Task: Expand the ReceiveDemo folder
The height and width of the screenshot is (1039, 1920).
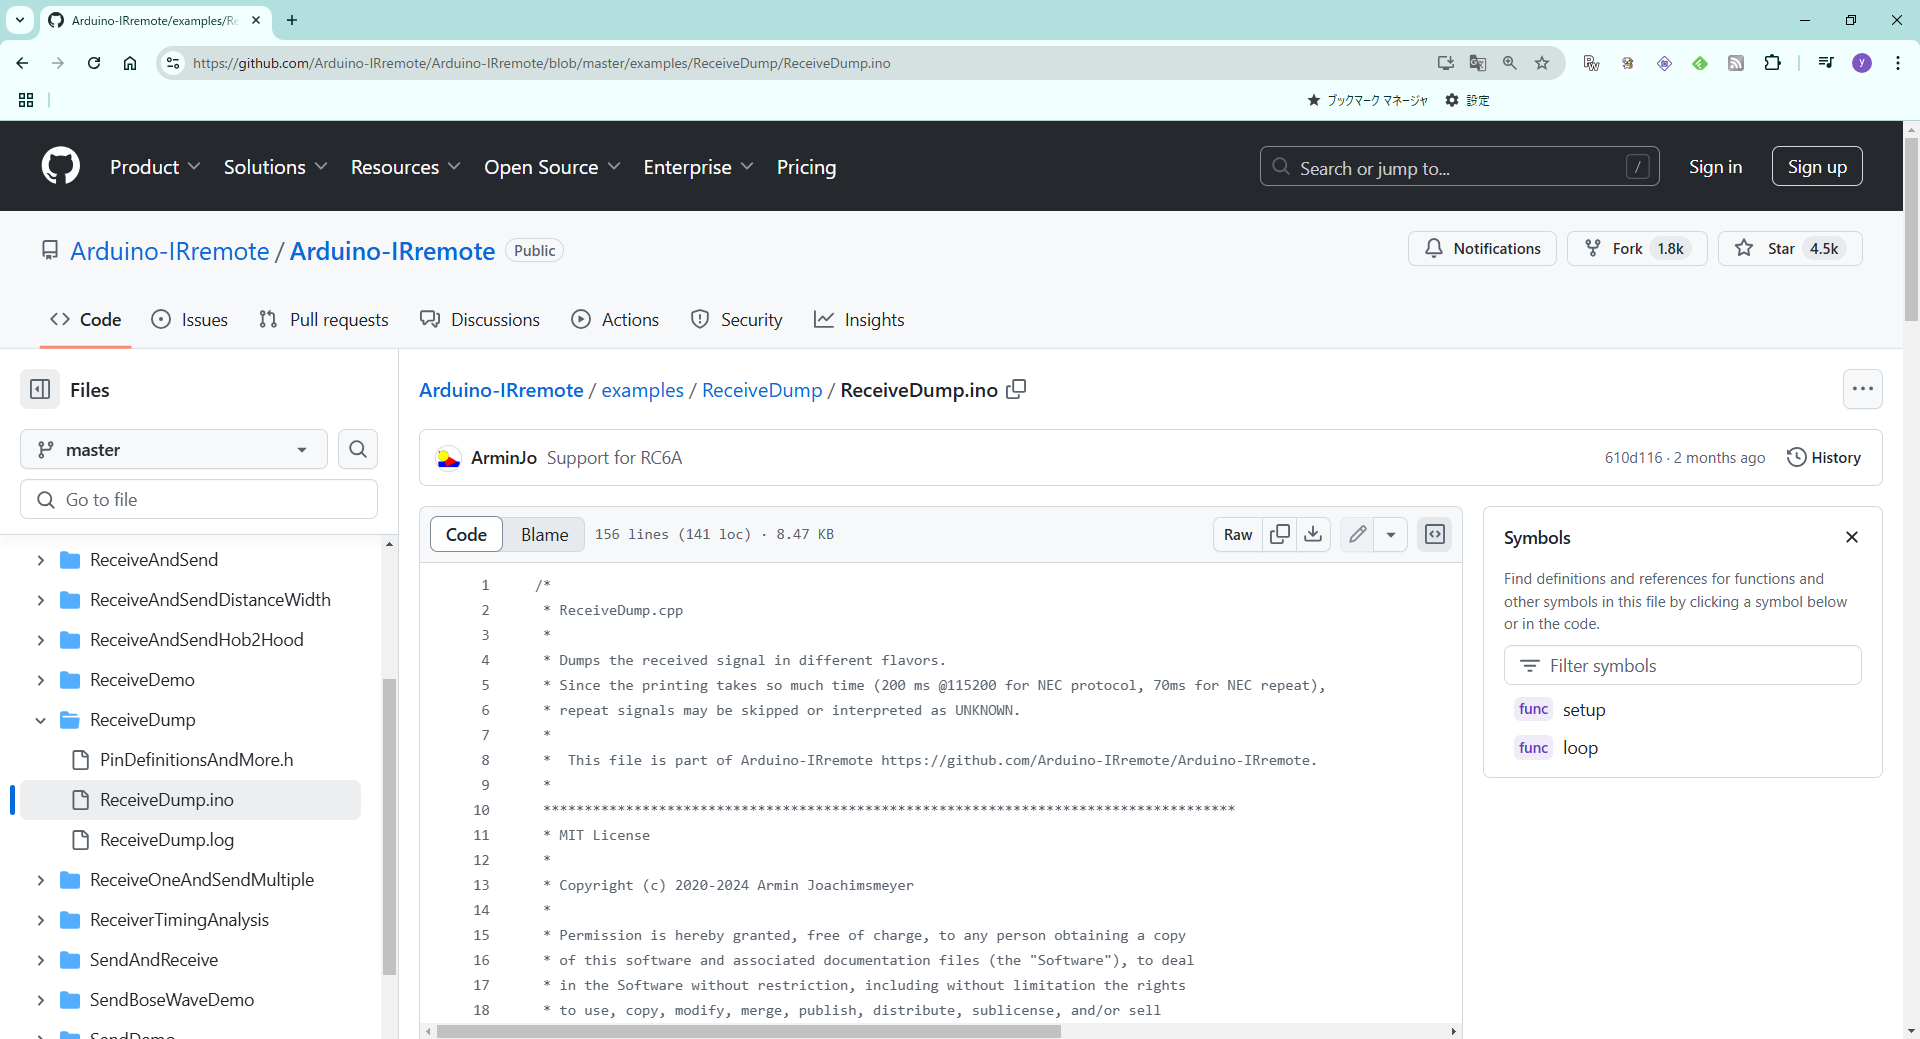Action: click(x=41, y=680)
